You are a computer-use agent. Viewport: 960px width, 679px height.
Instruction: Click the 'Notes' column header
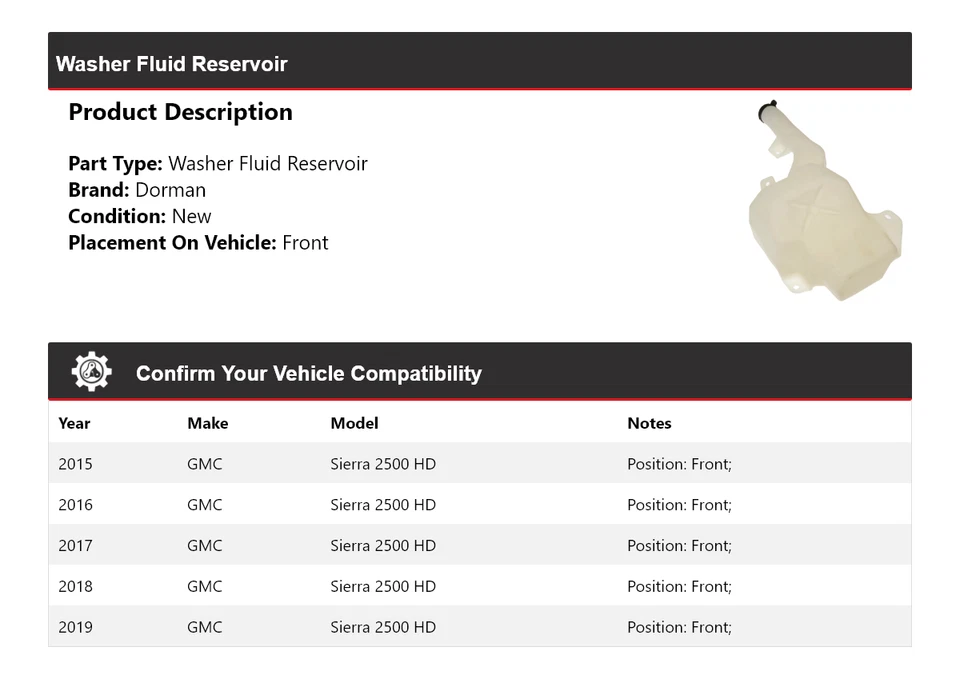649,423
